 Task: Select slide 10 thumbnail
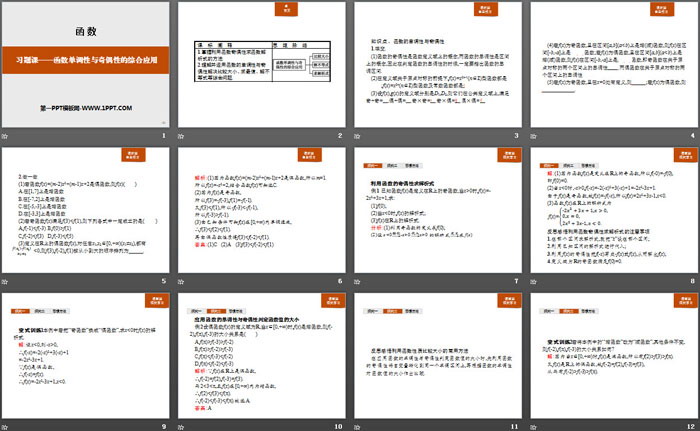262,356
